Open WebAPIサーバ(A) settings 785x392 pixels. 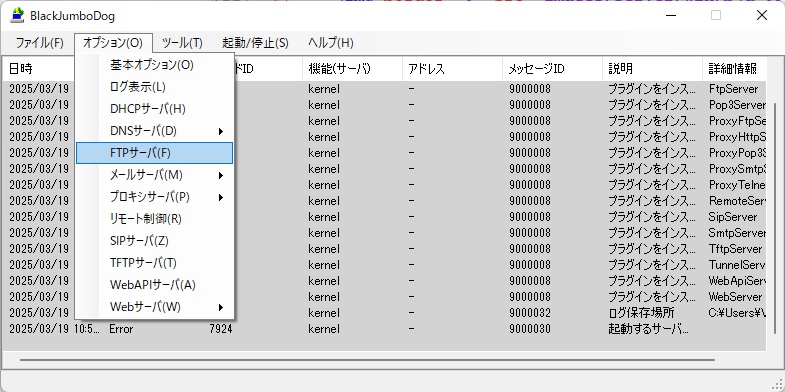[x=154, y=285]
